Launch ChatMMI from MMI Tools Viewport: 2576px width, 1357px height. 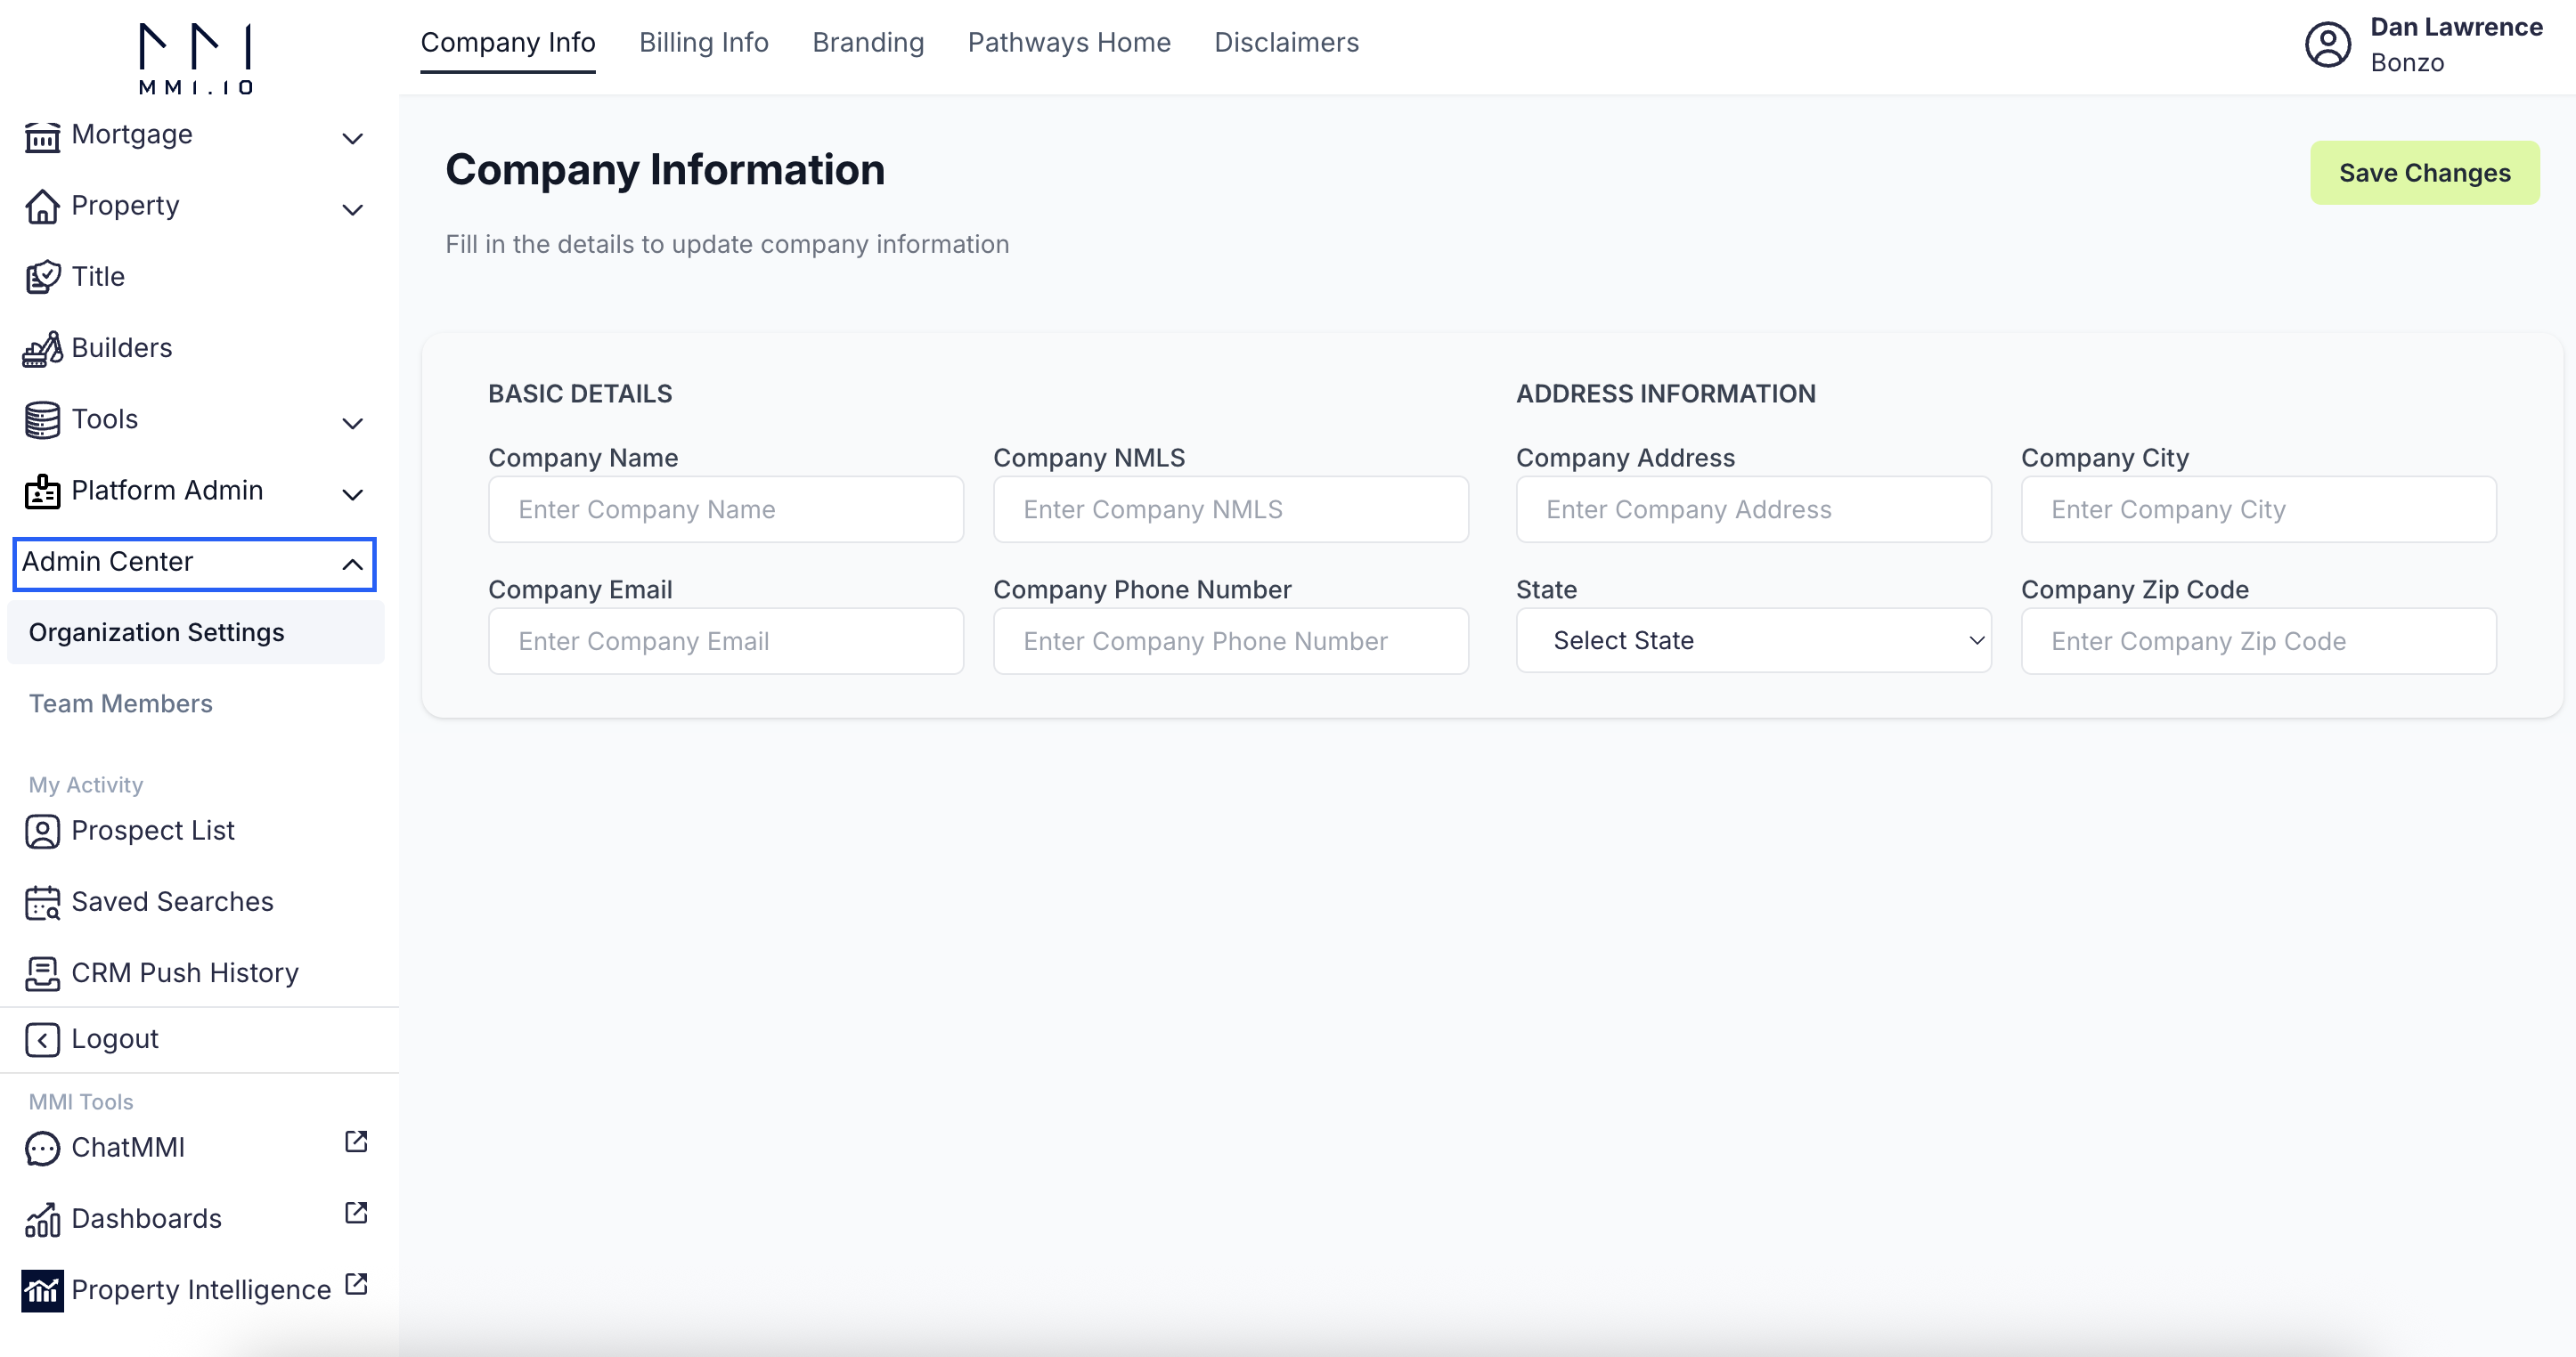click(128, 1147)
